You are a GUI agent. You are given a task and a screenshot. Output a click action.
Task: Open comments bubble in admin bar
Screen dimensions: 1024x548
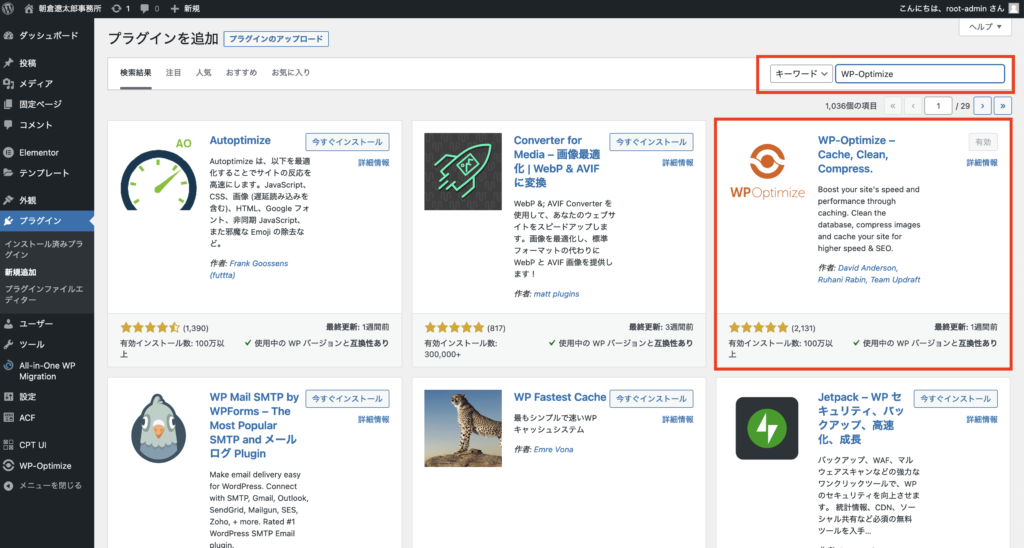click(x=150, y=8)
